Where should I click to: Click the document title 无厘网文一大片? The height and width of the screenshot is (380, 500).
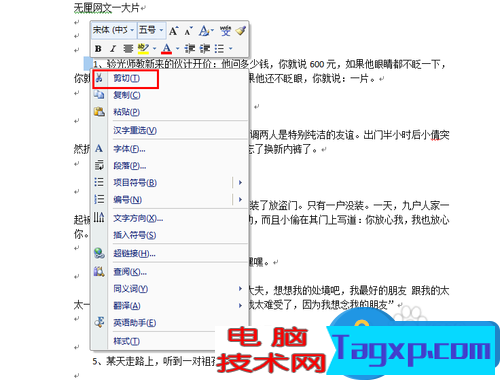(x=106, y=8)
